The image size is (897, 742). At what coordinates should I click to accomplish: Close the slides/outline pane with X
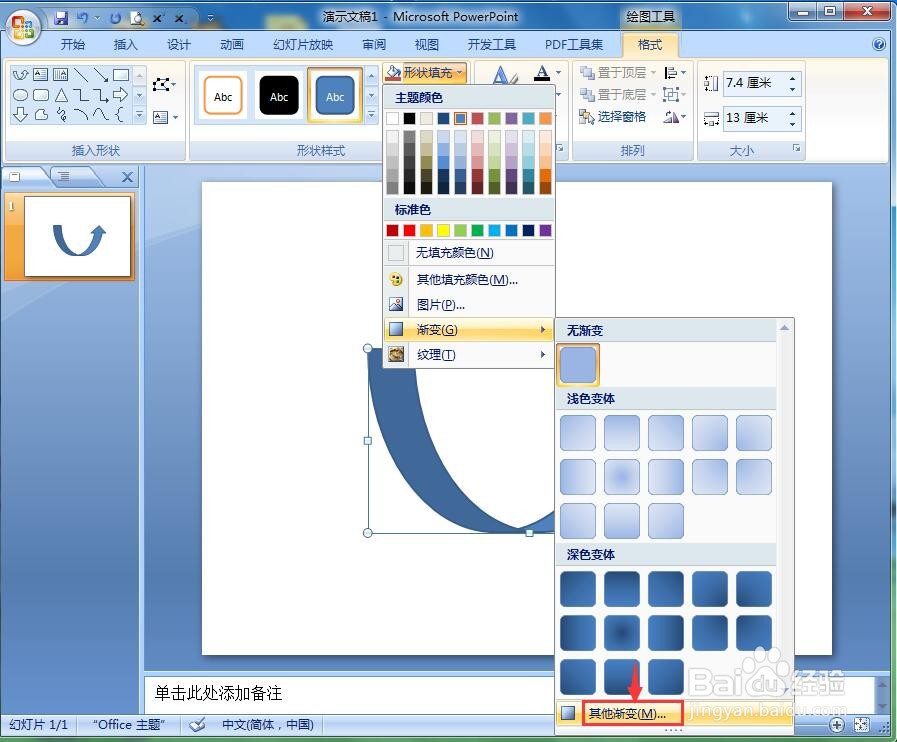(127, 177)
